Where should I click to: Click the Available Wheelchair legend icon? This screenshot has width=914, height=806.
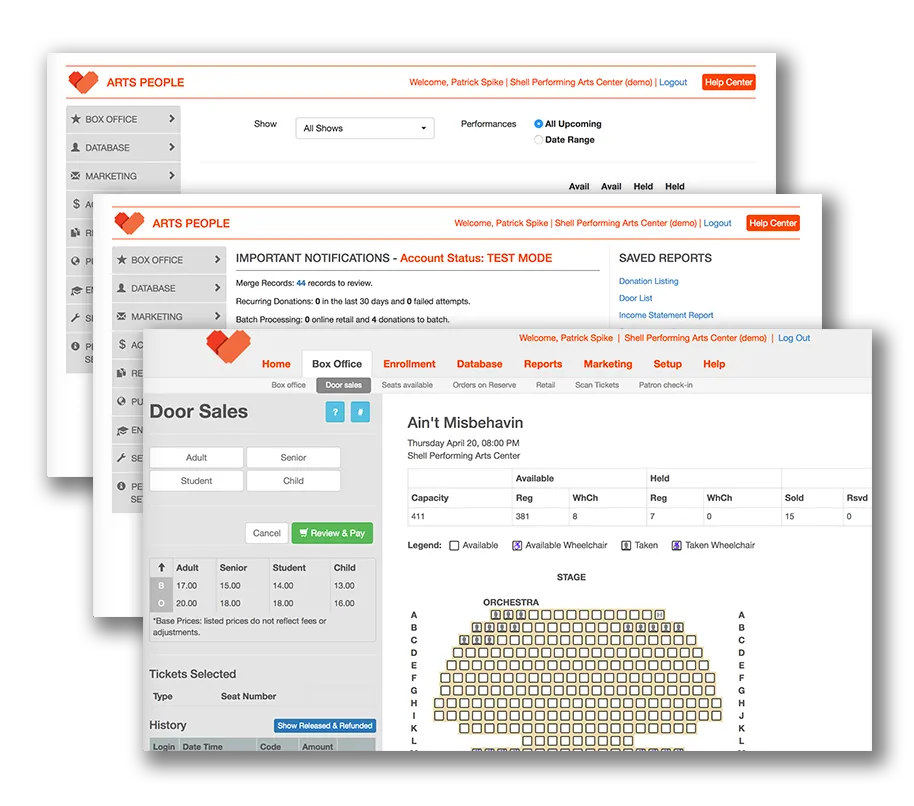pyautogui.click(x=517, y=545)
